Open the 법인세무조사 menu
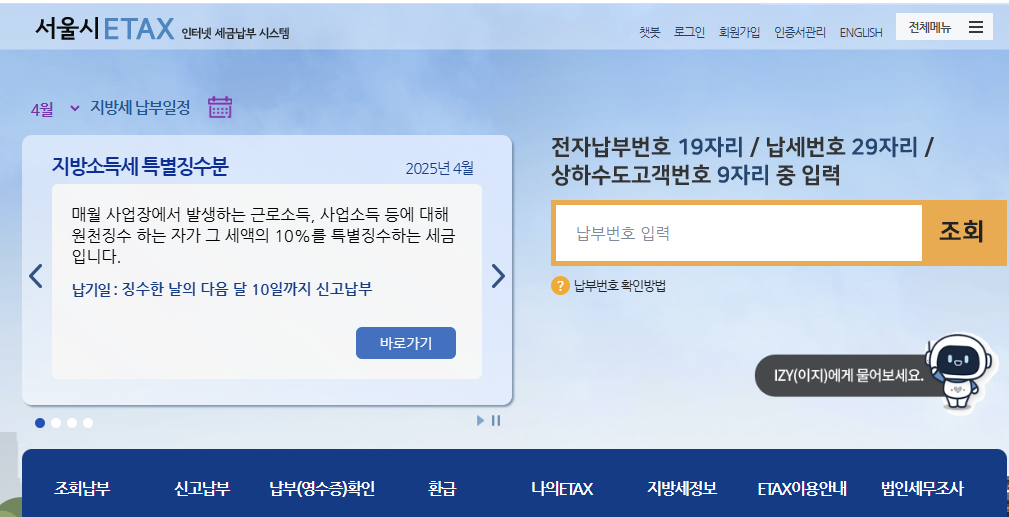The width and height of the screenshot is (1009, 517). click(922, 489)
